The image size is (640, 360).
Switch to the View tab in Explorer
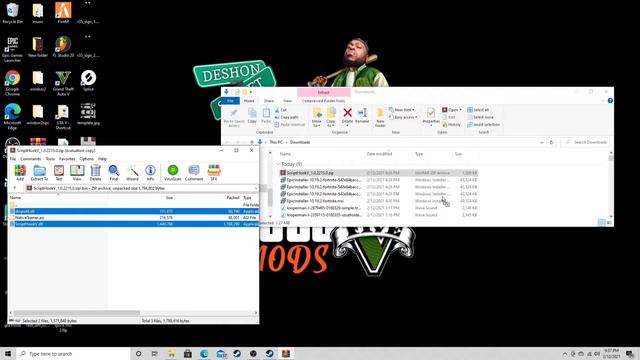tap(287, 101)
